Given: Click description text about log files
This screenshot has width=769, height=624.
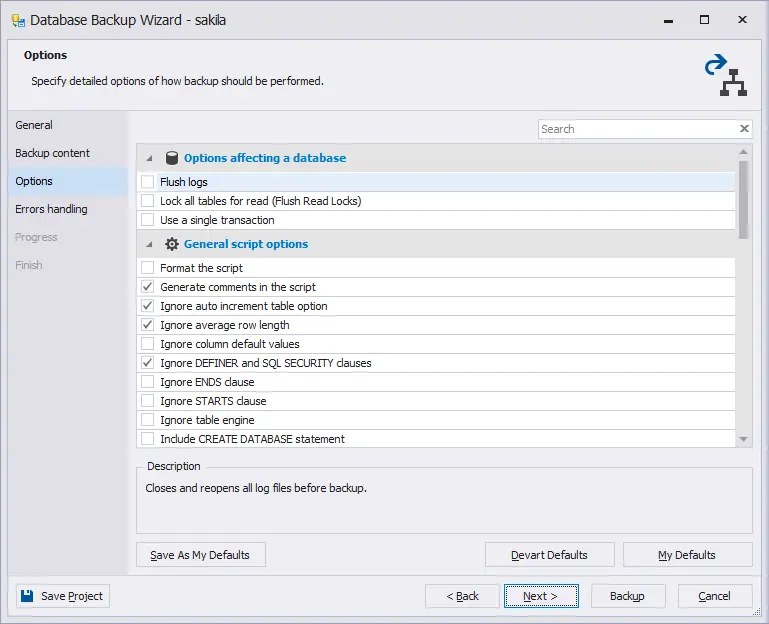Looking at the screenshot, I should click(256, 488).
